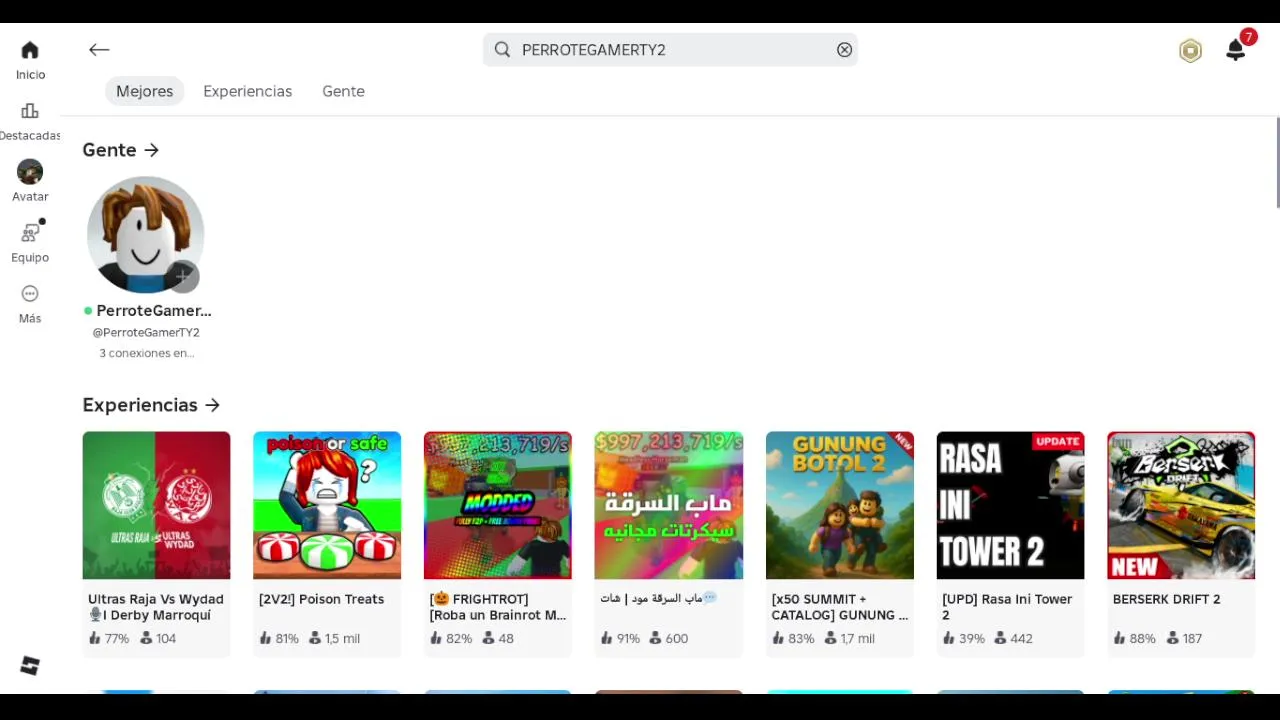Screen dimensions: 1280x720
Task: Switch to the Experiencias tab
Action: (x=248, y=91)
